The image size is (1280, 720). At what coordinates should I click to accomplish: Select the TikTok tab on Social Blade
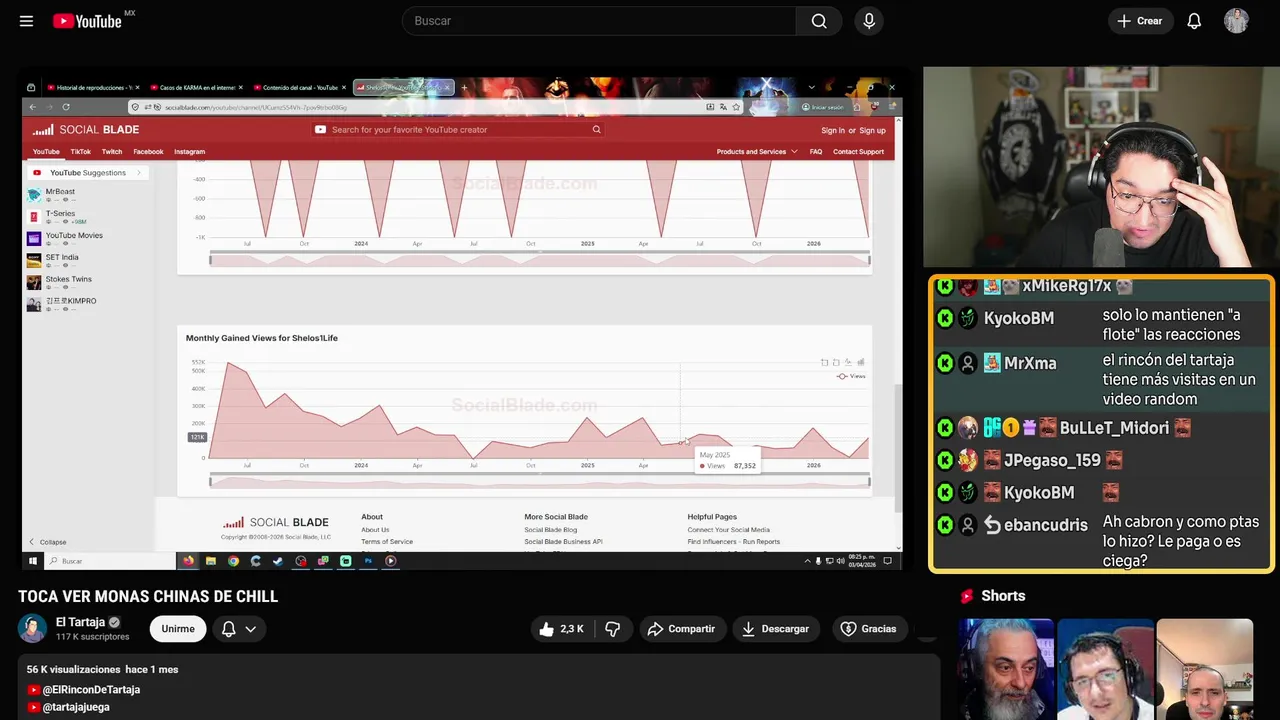81,152
